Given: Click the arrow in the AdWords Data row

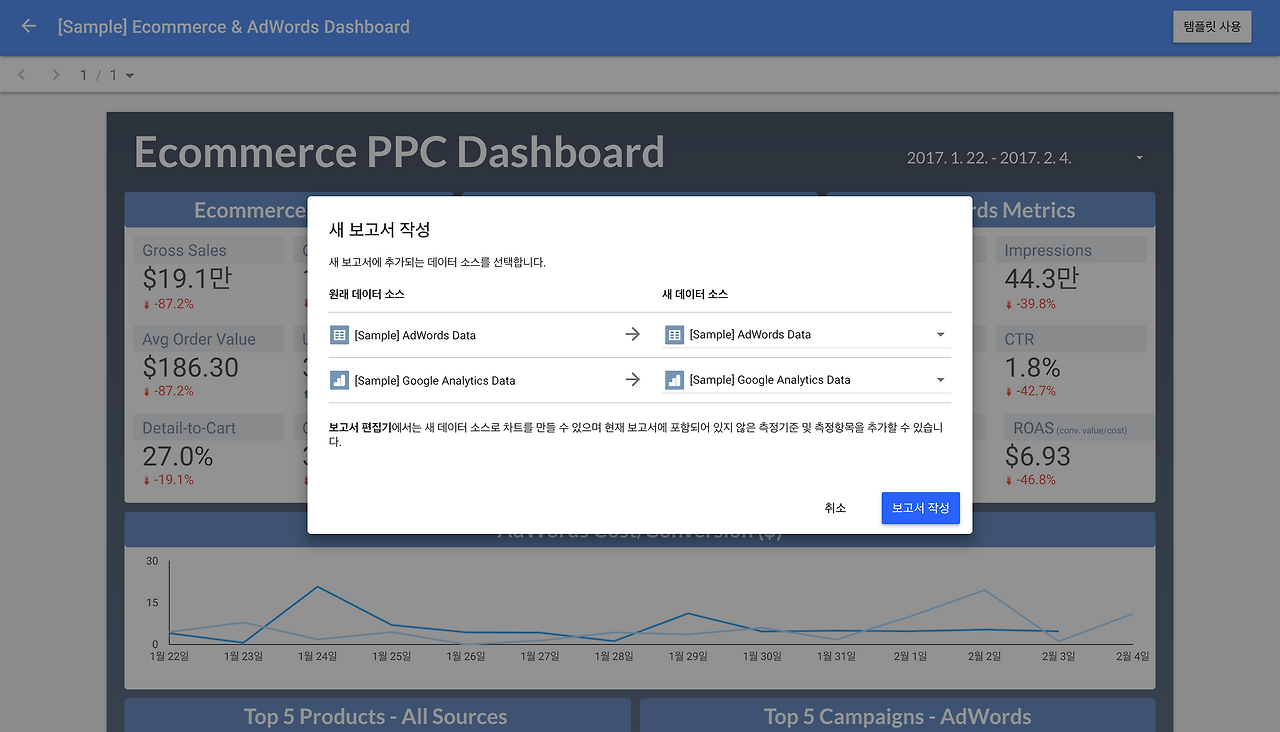Looking at the screenshot, I should click(x=632, y=335).
